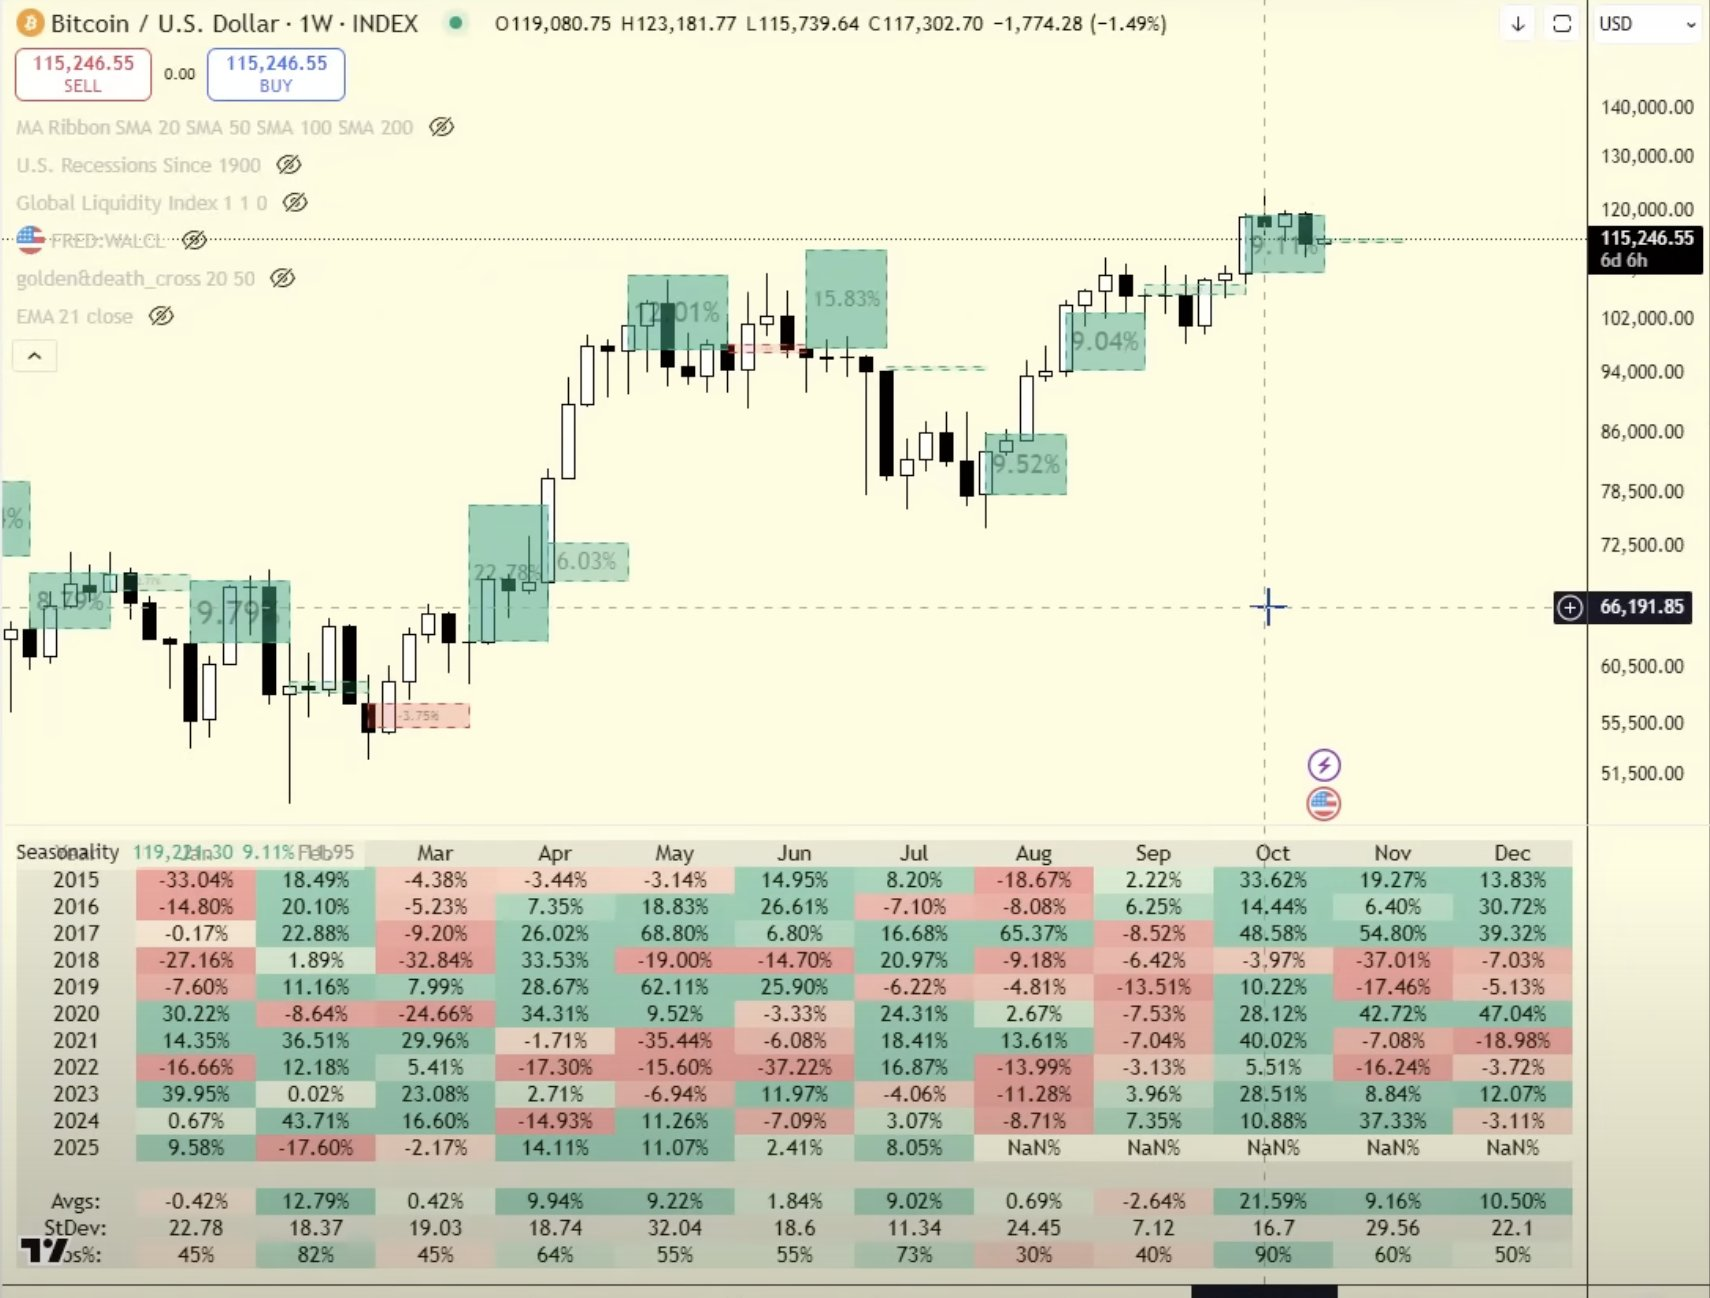
Task: Click the plus icon beside 66,191.85 price
Action: pyautogui.click(x=1570, y=607)
